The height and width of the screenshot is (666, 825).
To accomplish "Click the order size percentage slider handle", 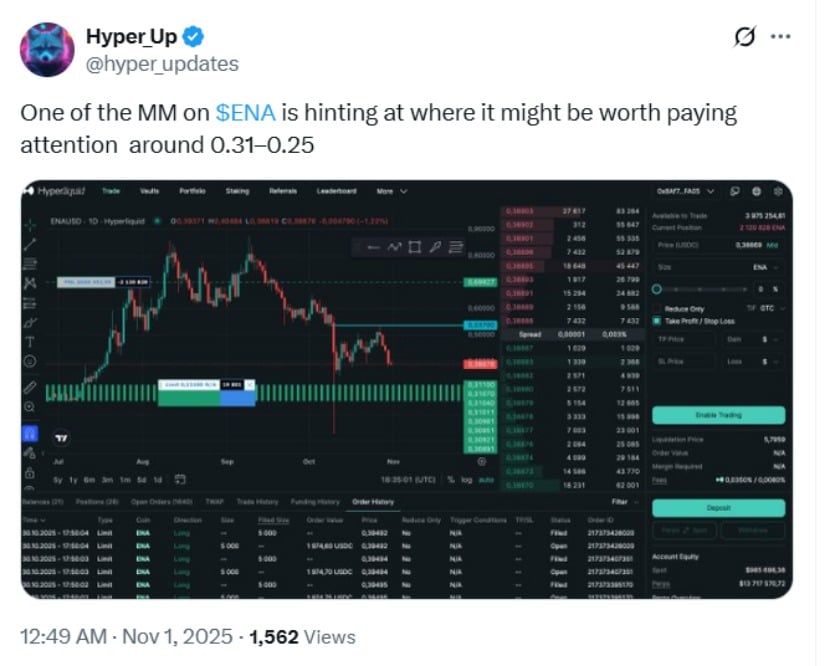I will (x=656, y=288).
